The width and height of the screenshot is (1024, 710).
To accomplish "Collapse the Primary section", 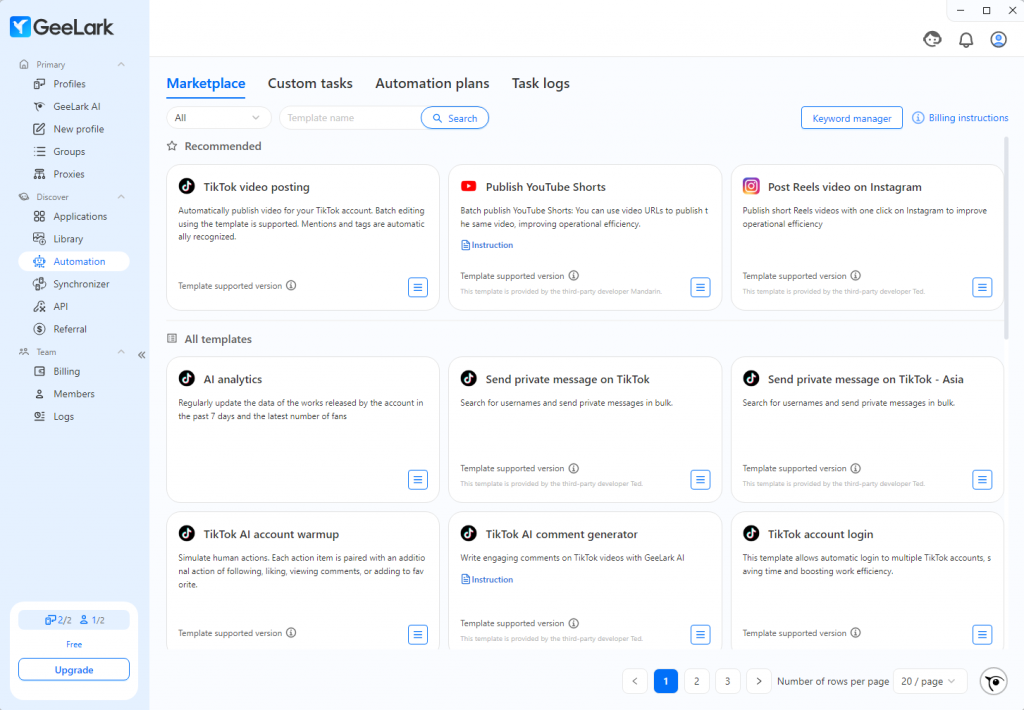I will coord(121,64).
